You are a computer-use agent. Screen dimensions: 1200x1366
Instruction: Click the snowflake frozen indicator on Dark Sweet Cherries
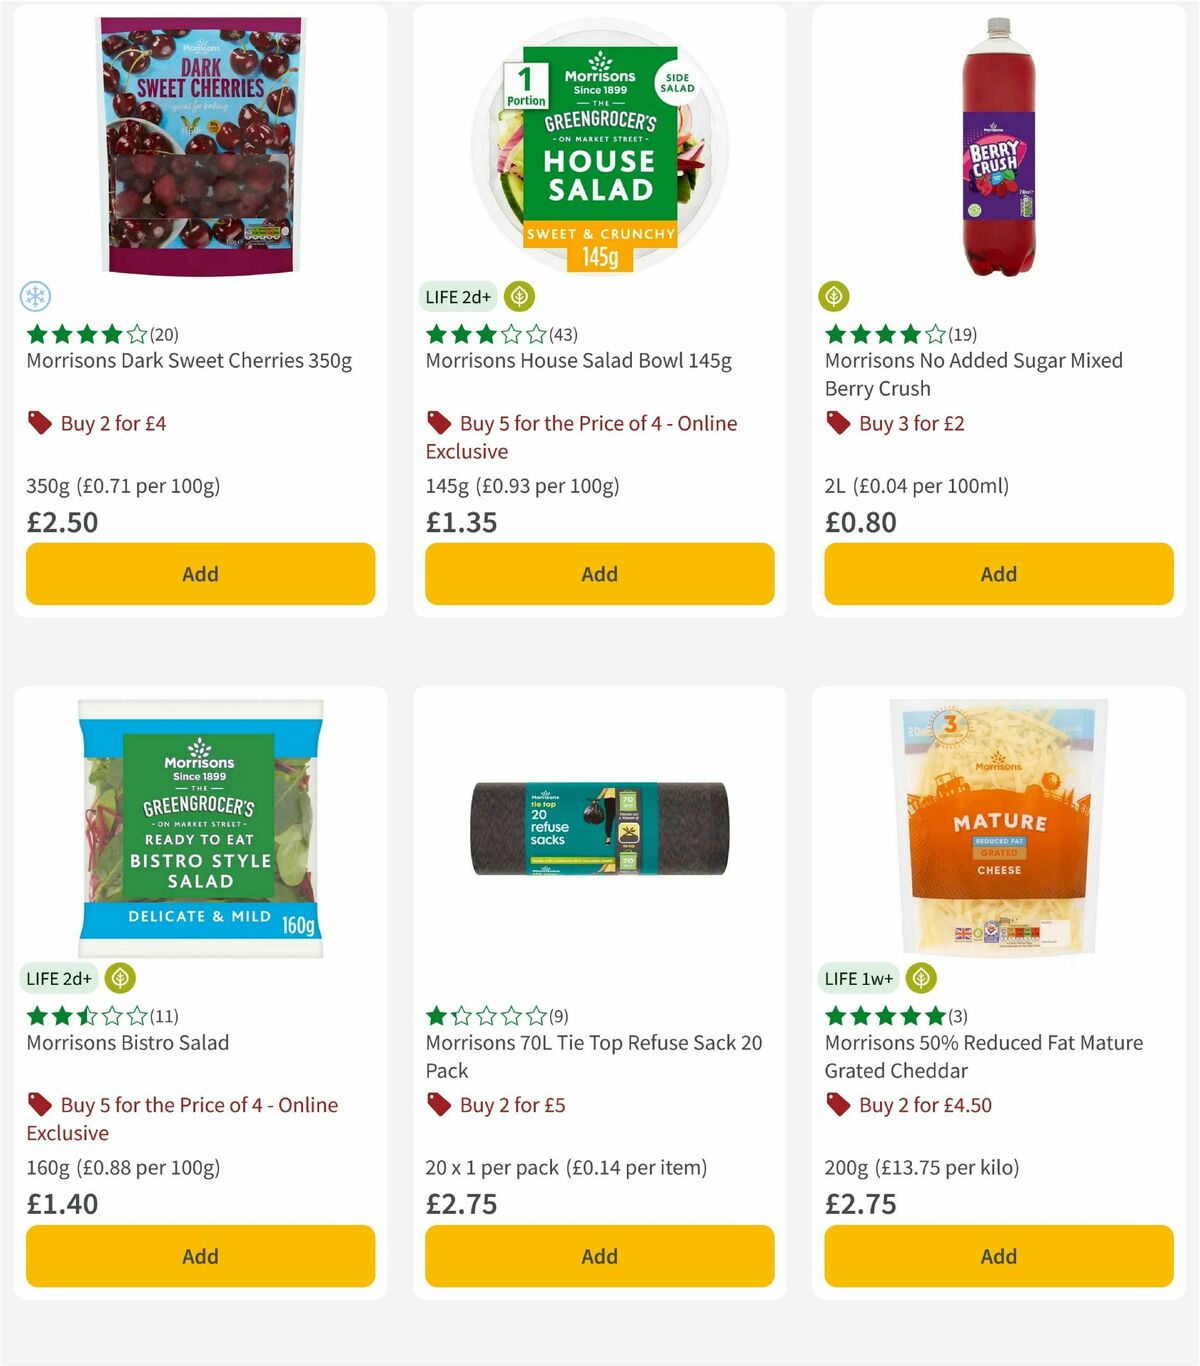coord(36,297)
